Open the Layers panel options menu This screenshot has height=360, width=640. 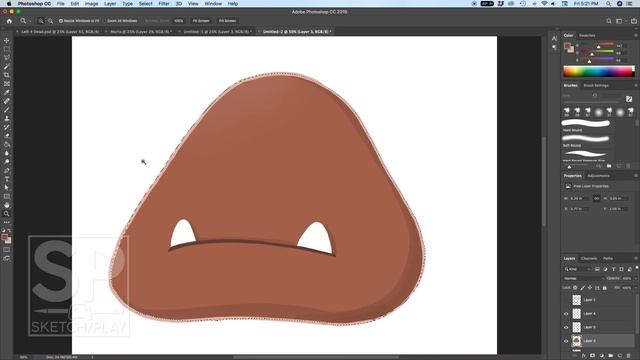click(636, 258)
